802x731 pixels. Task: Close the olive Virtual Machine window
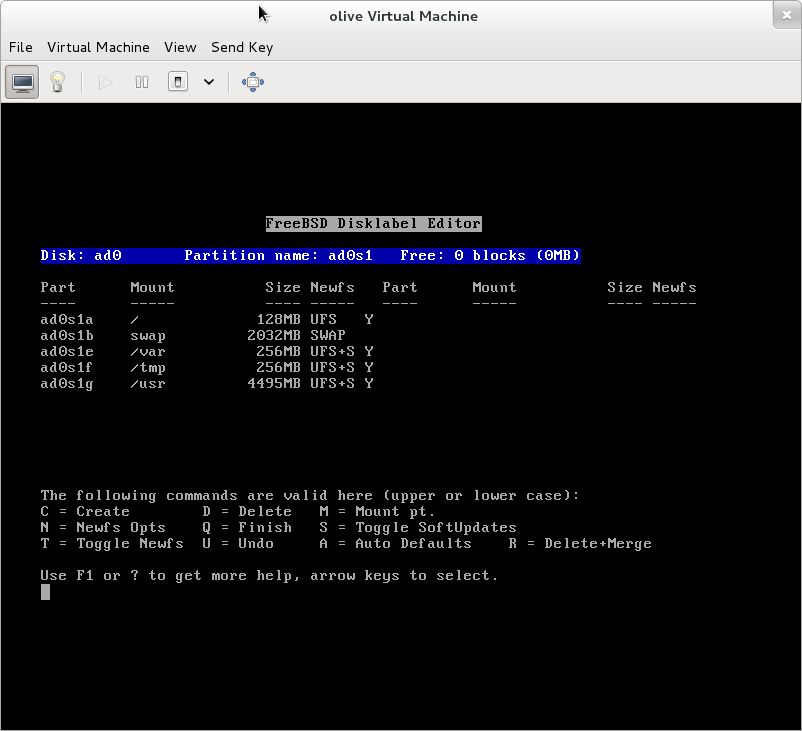click(x=786, y=15)
